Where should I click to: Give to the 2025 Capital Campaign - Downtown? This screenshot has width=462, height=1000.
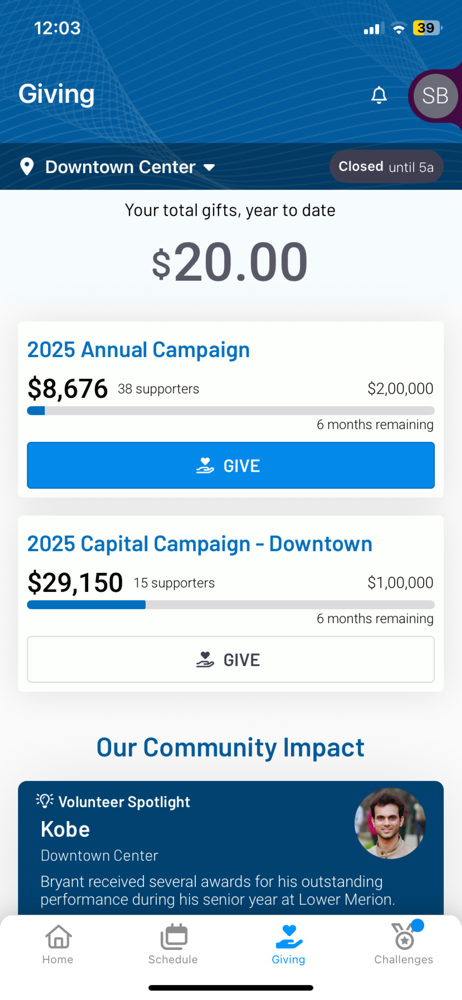pos(230,659)
